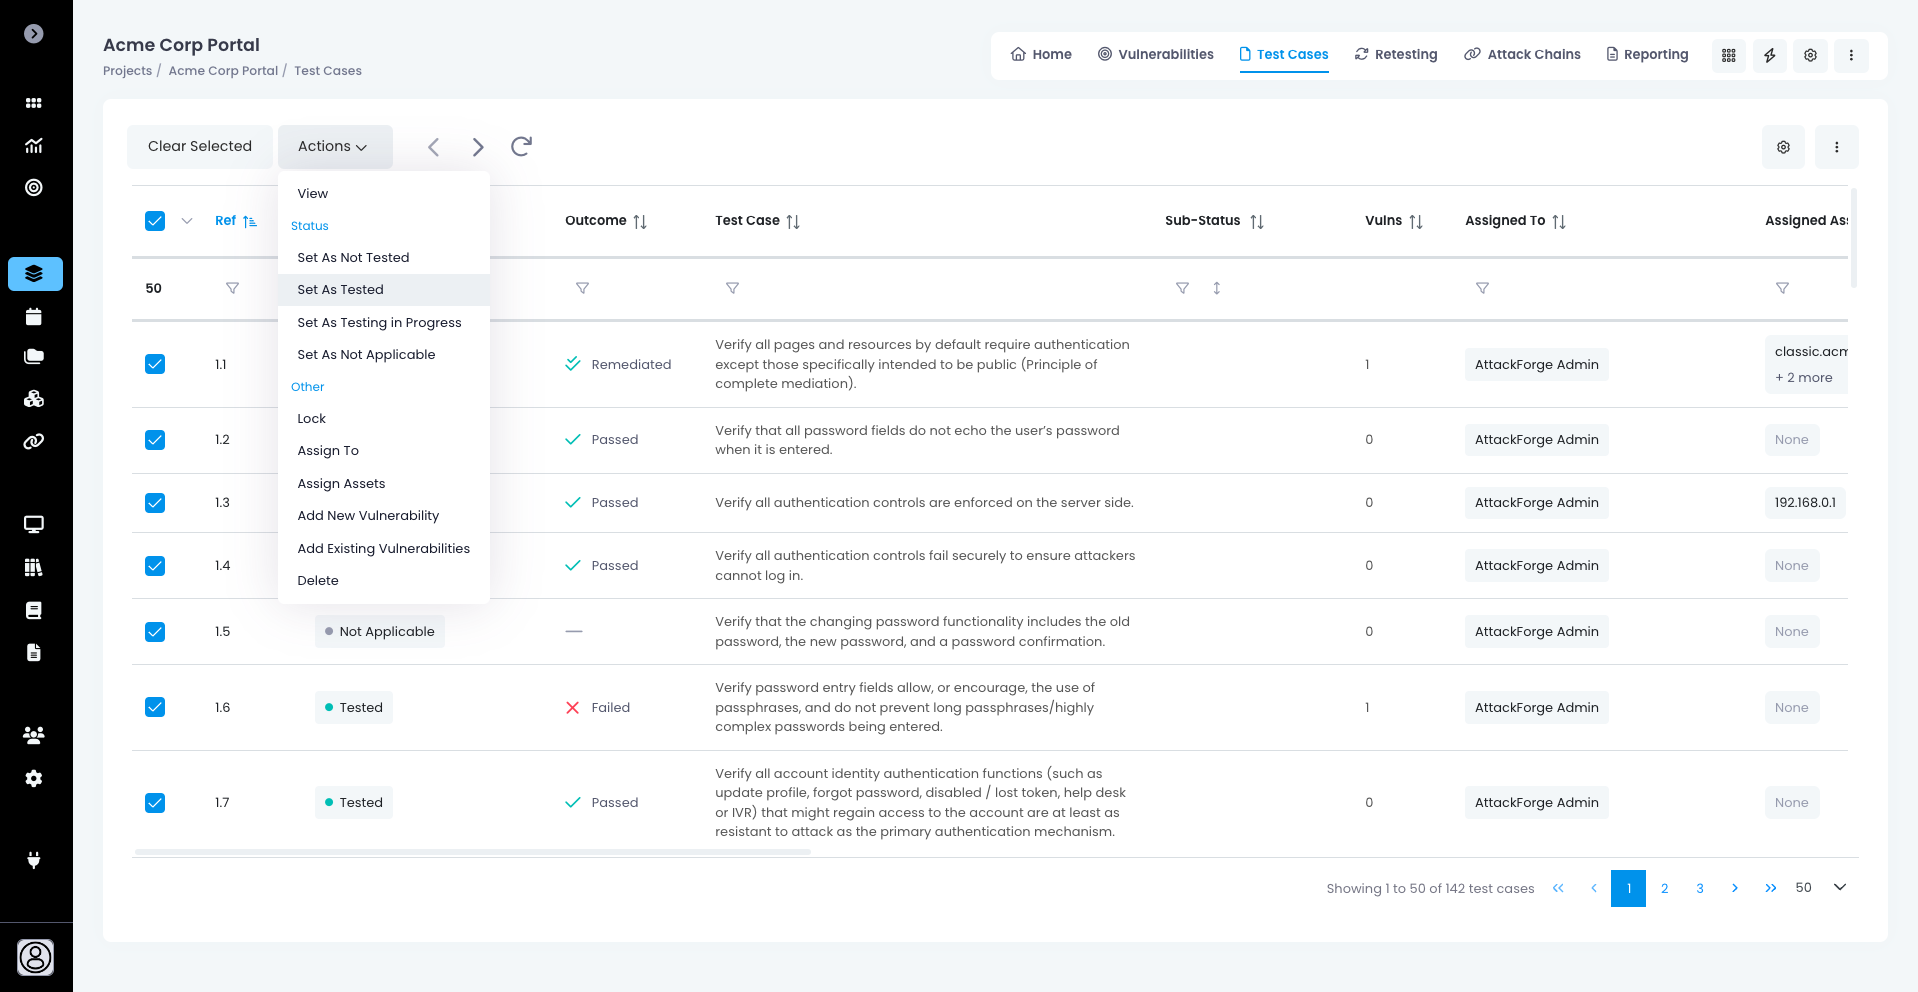
Task: Click the Clear Selected button
Action: pyautogui.click(x=200, y=147)
